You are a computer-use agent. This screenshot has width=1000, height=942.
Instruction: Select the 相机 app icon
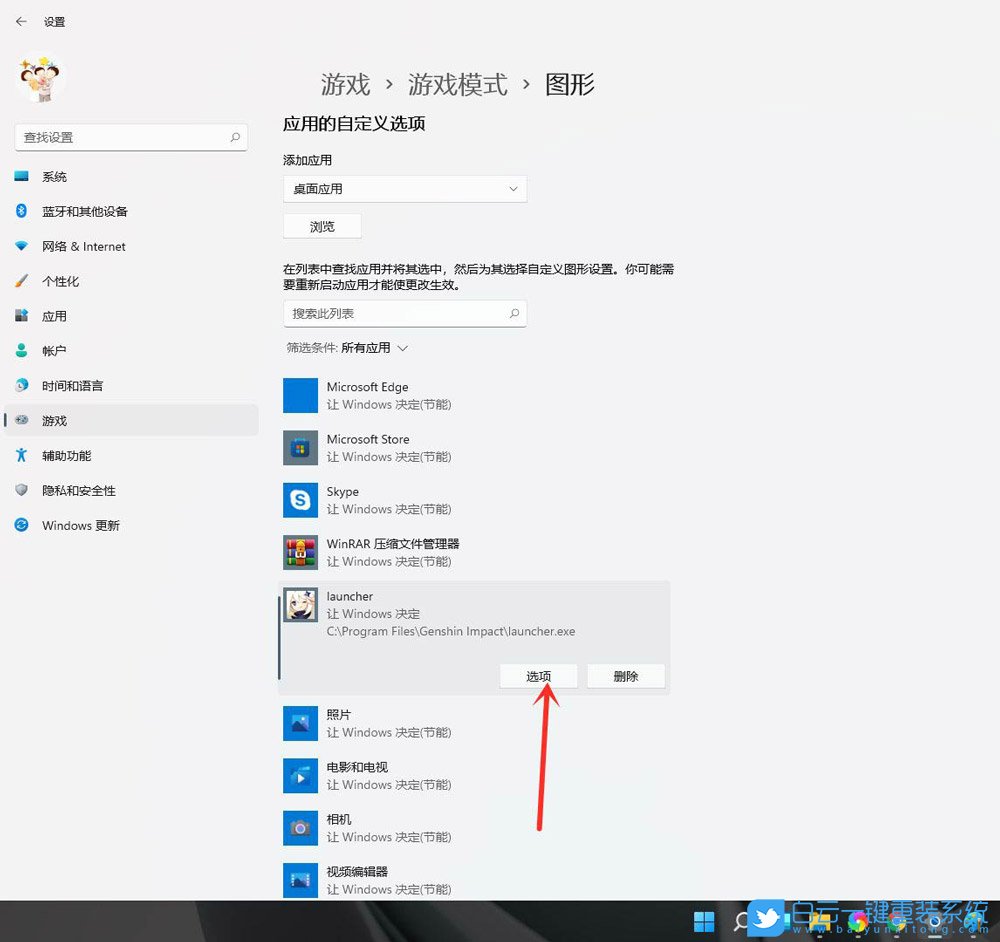[299, 827]
